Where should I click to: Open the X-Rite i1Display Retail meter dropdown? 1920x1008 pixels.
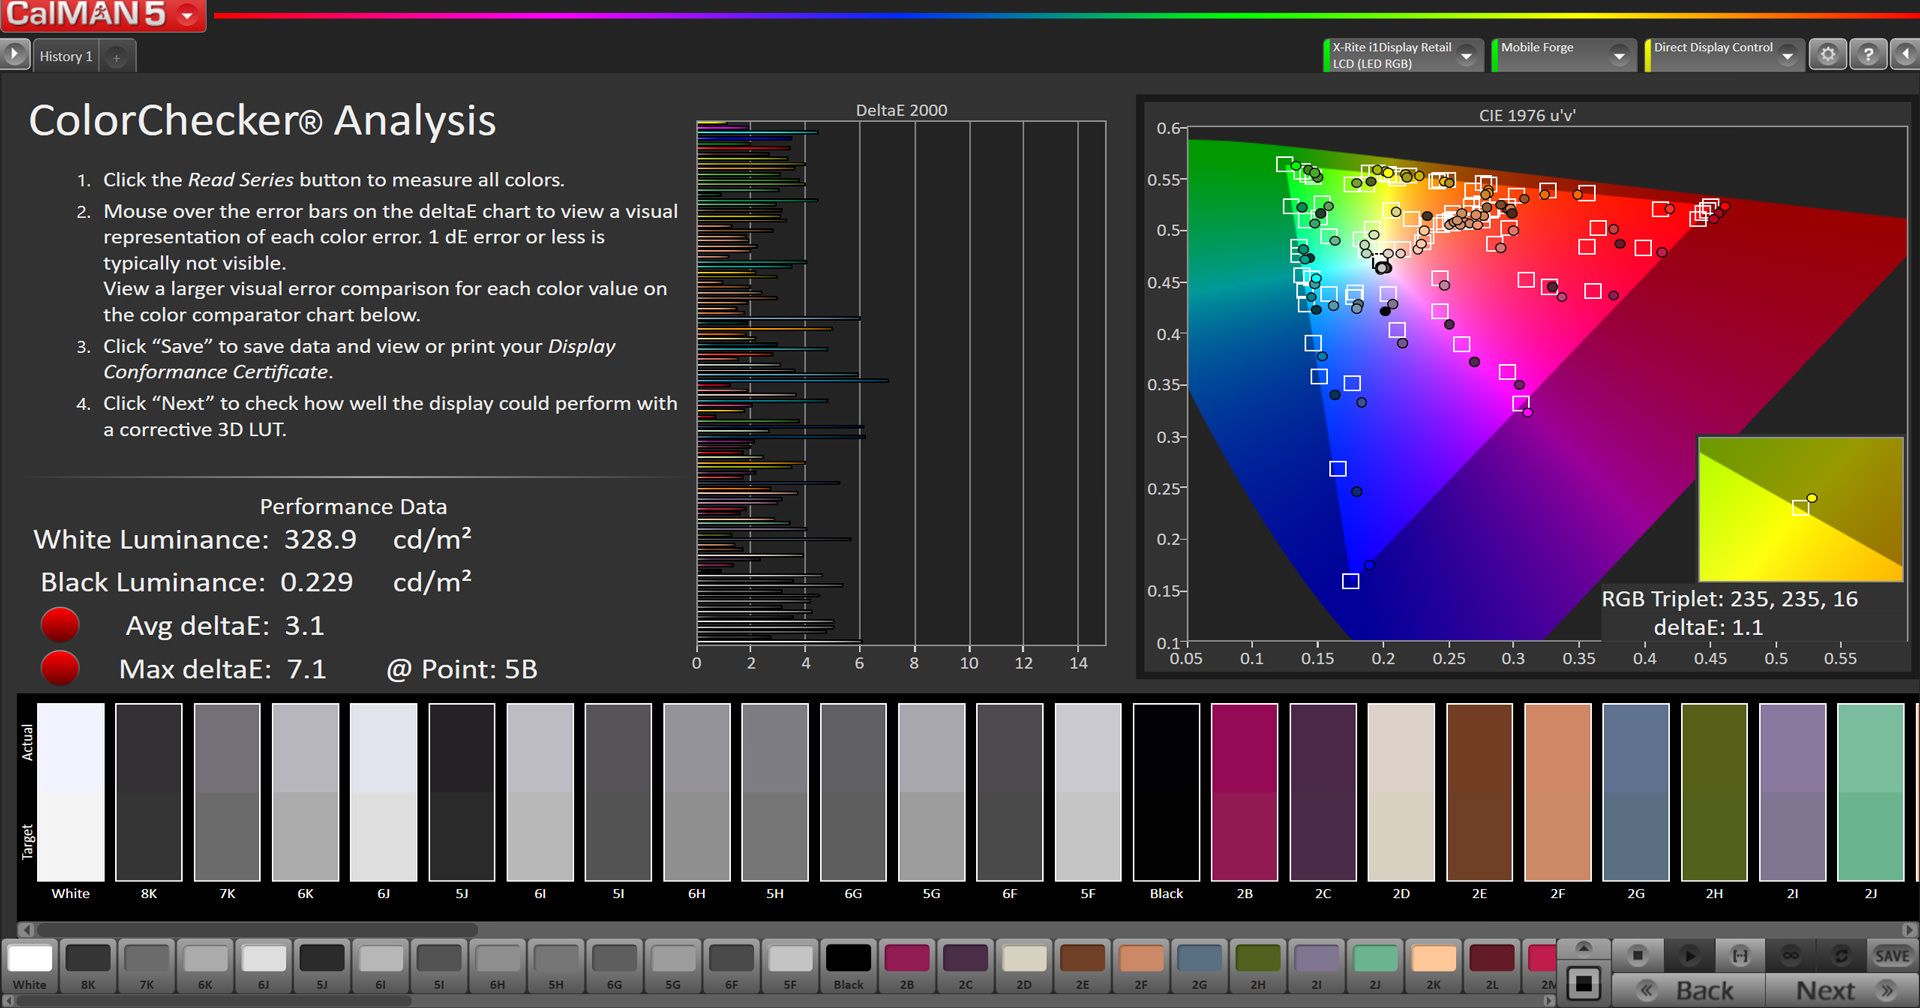(1466, 56)
